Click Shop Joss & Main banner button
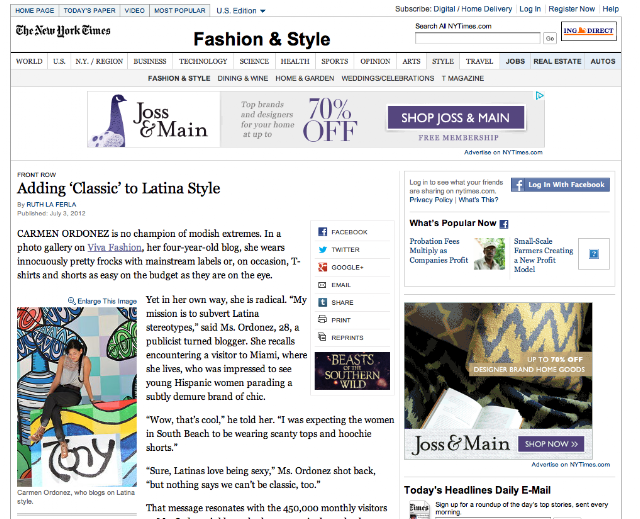Viewport: 640px width, 519px height. pyautogui.click(x=456, y=118)
